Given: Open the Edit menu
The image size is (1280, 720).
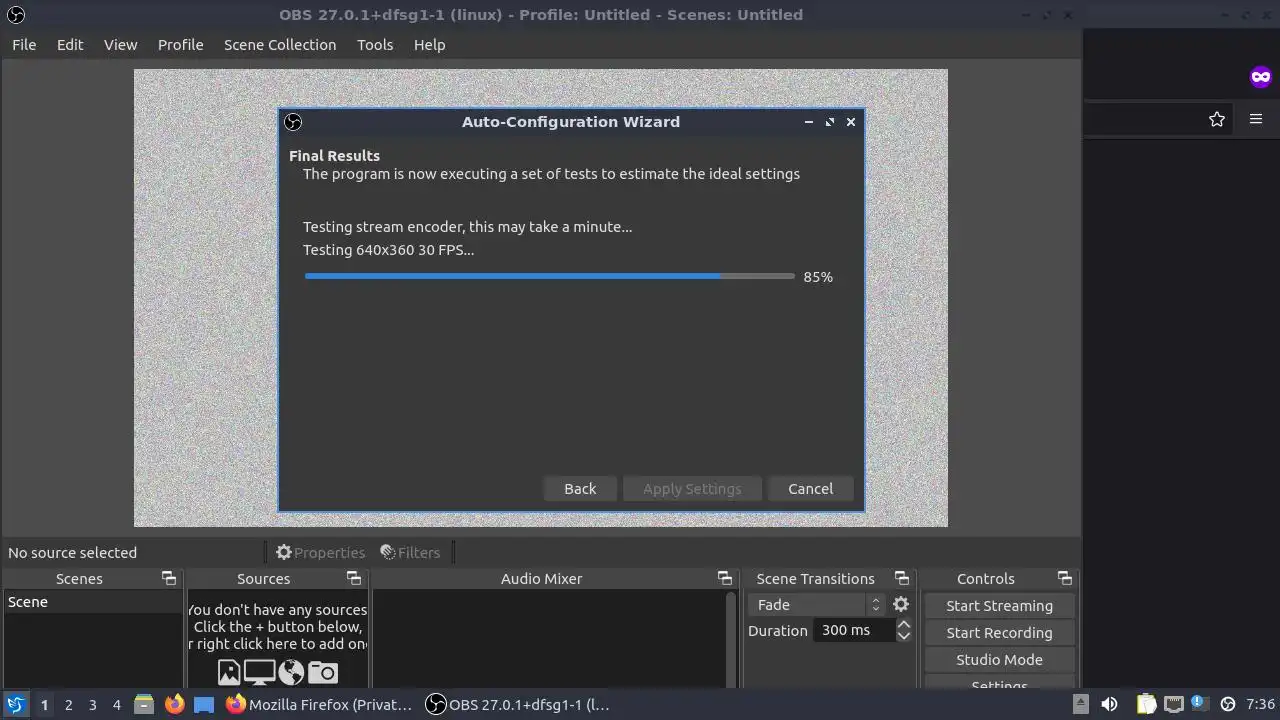Looking at the screenshot, I should [70, 45].
